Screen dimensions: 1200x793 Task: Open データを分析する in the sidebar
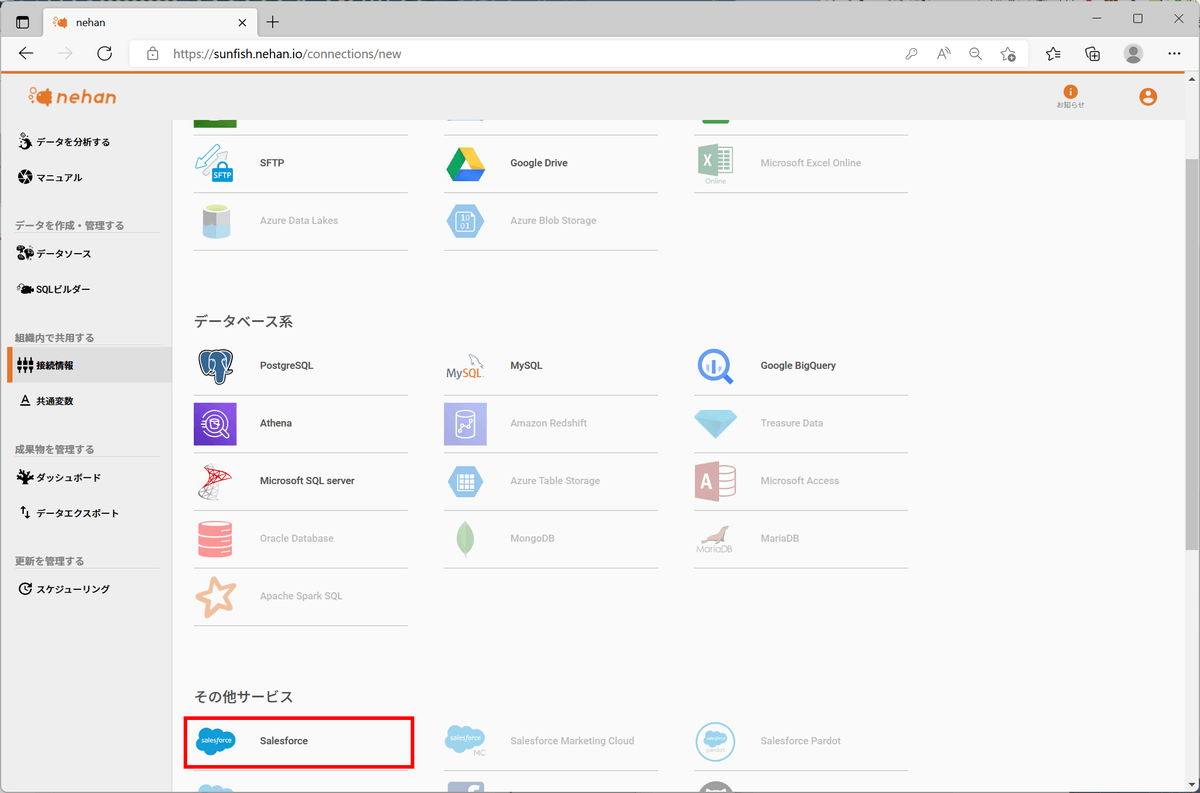(x=65, y=142)
